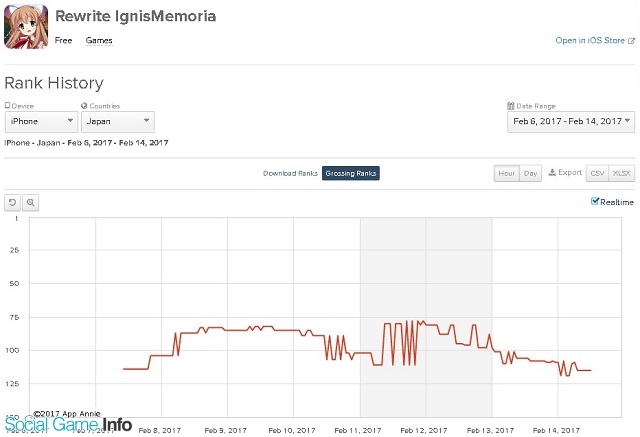Switch chart granularity to Day
This screenshot has height=437, width=640.
click(530, 173)
